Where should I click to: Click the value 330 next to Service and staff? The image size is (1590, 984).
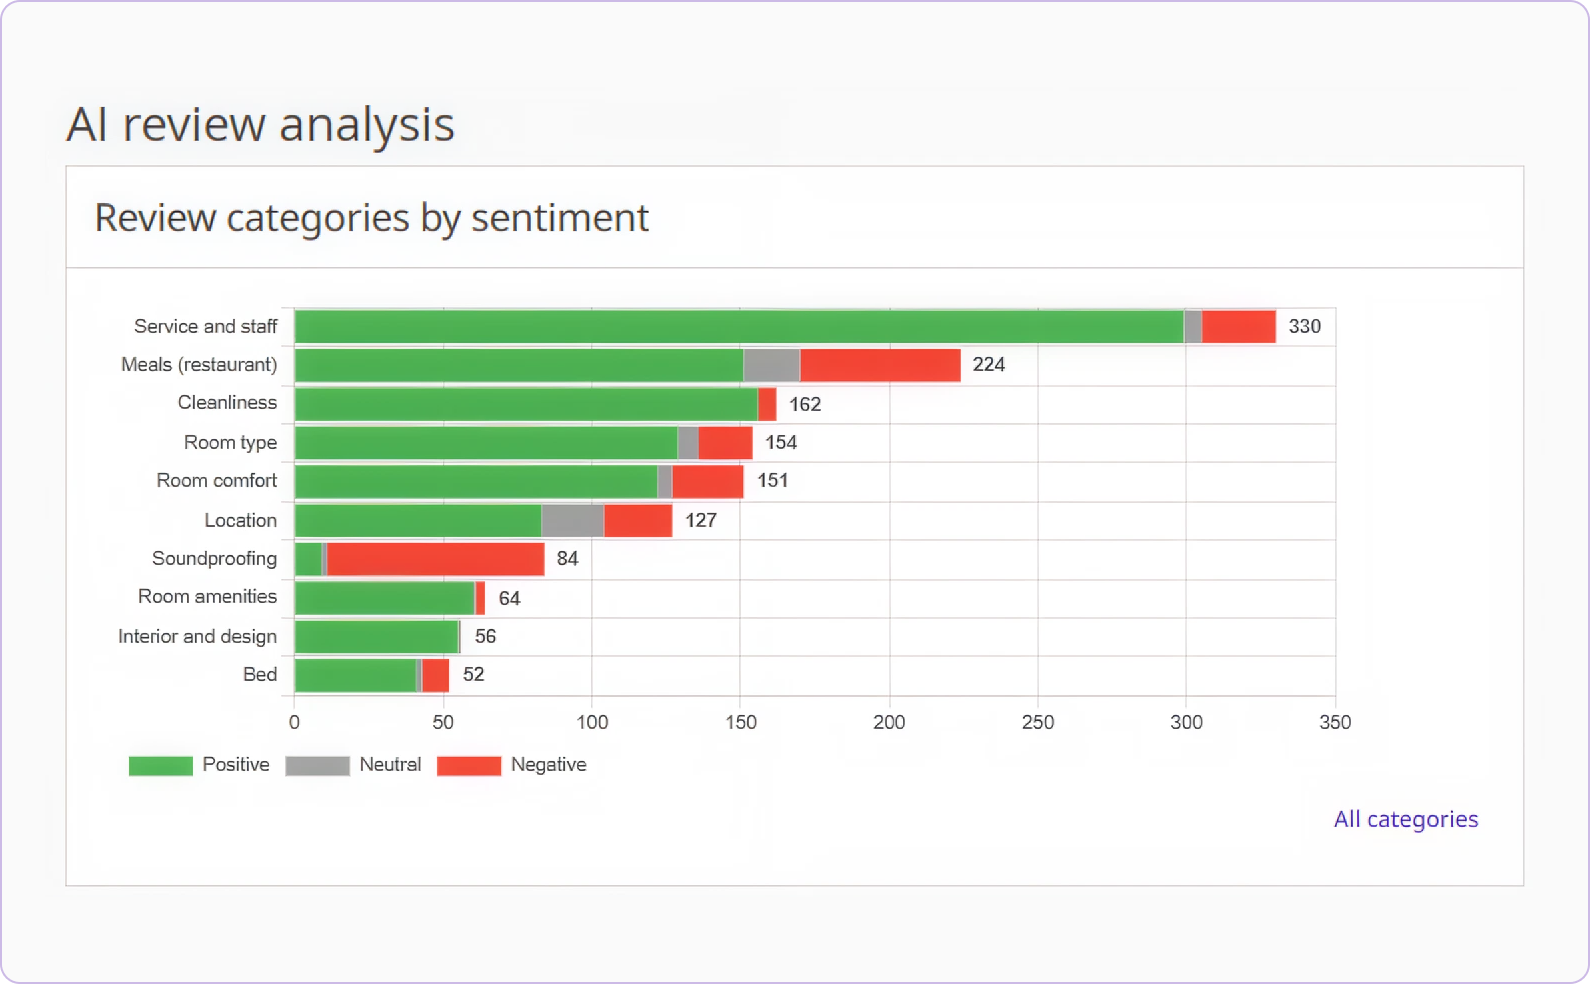click(1305, 326)
